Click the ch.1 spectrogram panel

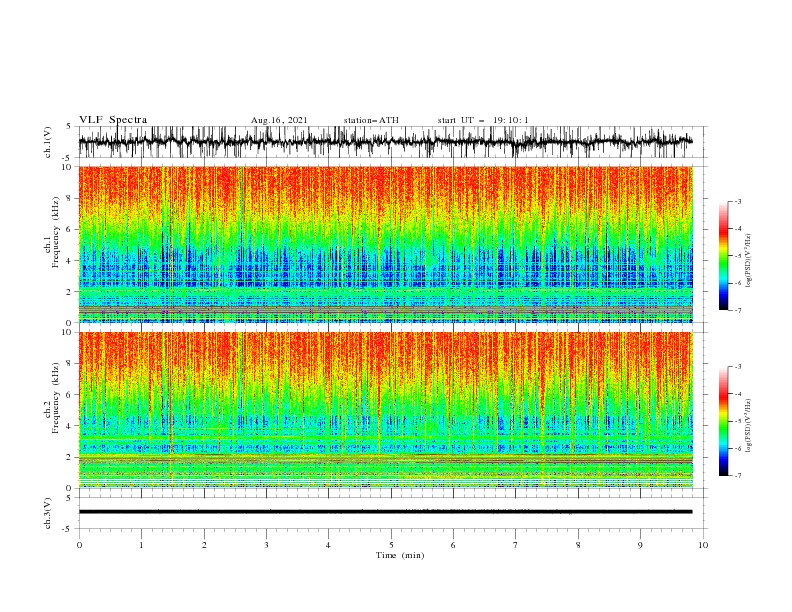pos(385,244)
